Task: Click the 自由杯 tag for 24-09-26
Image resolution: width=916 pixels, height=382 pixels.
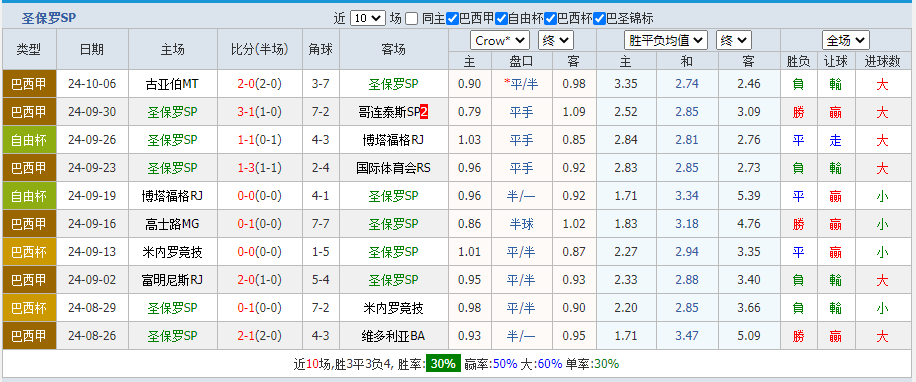Action: pyautogui.click(x=29, y=140)
